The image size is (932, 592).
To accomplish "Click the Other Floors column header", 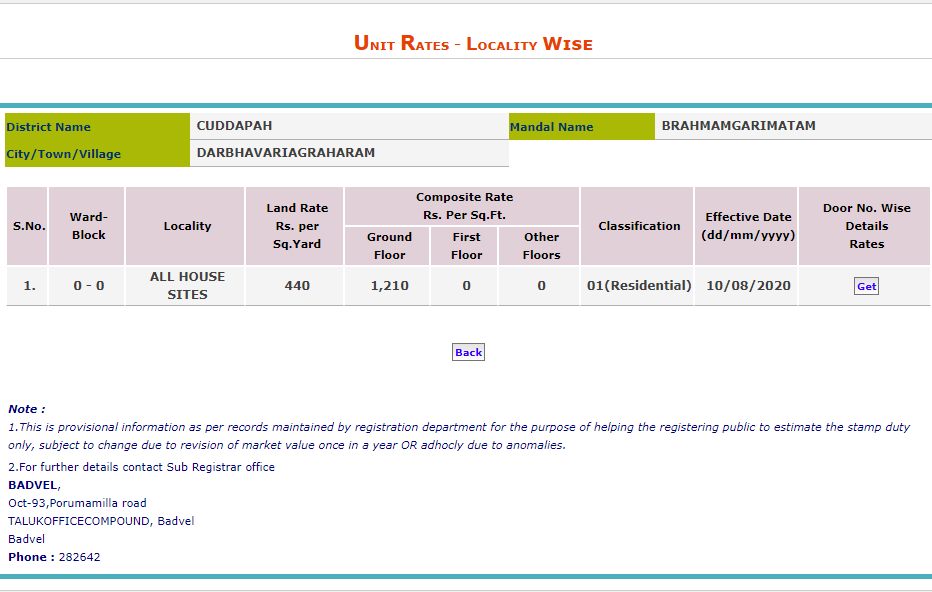I will 540,245.
